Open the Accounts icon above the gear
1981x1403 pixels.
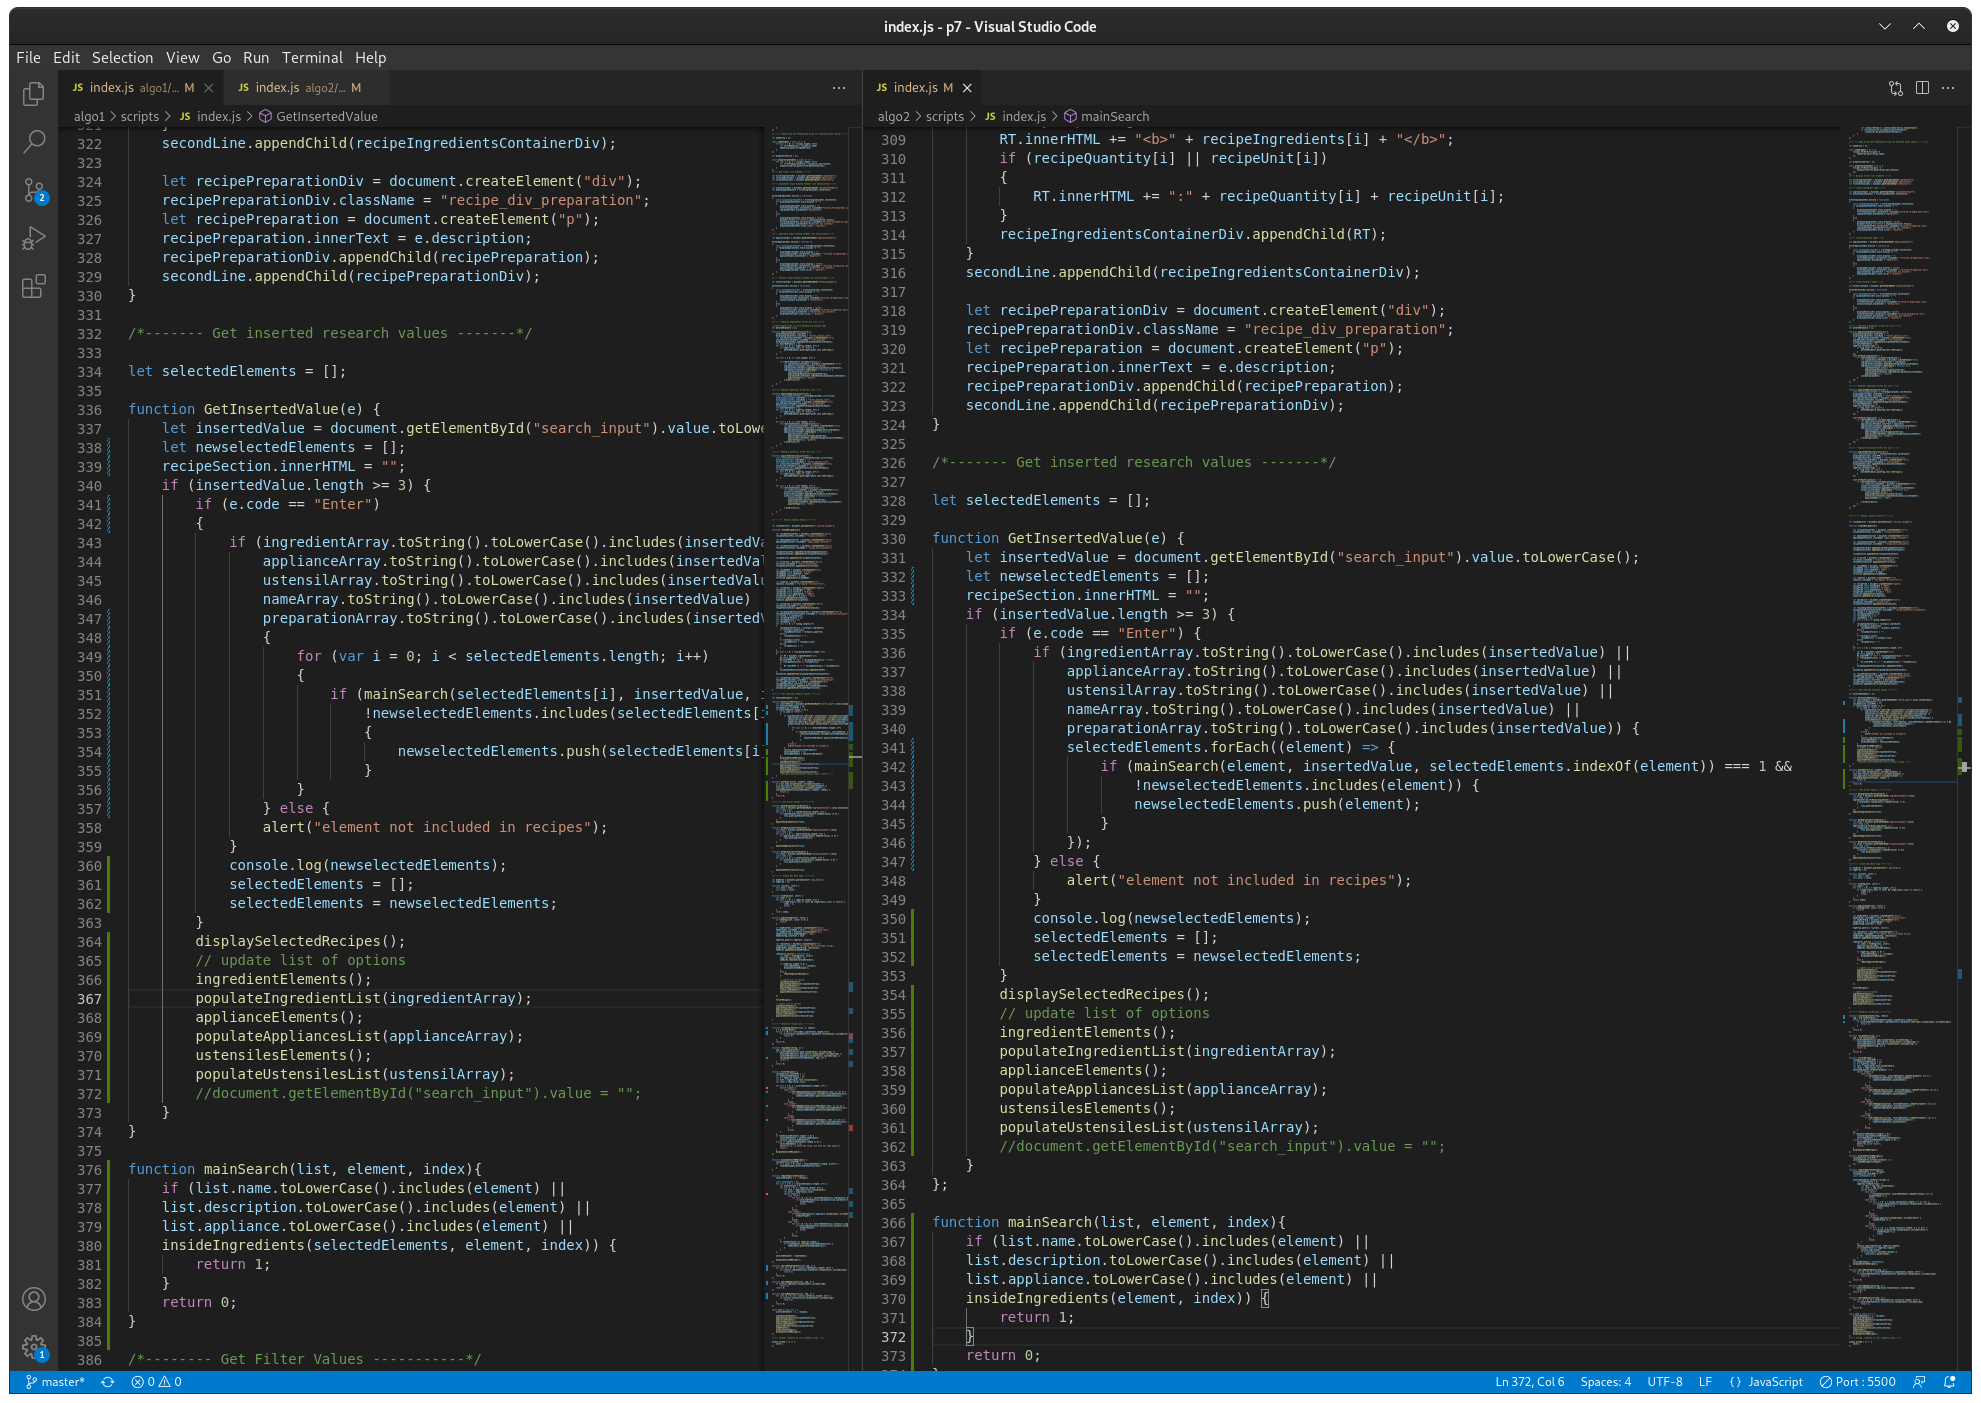34,1299
